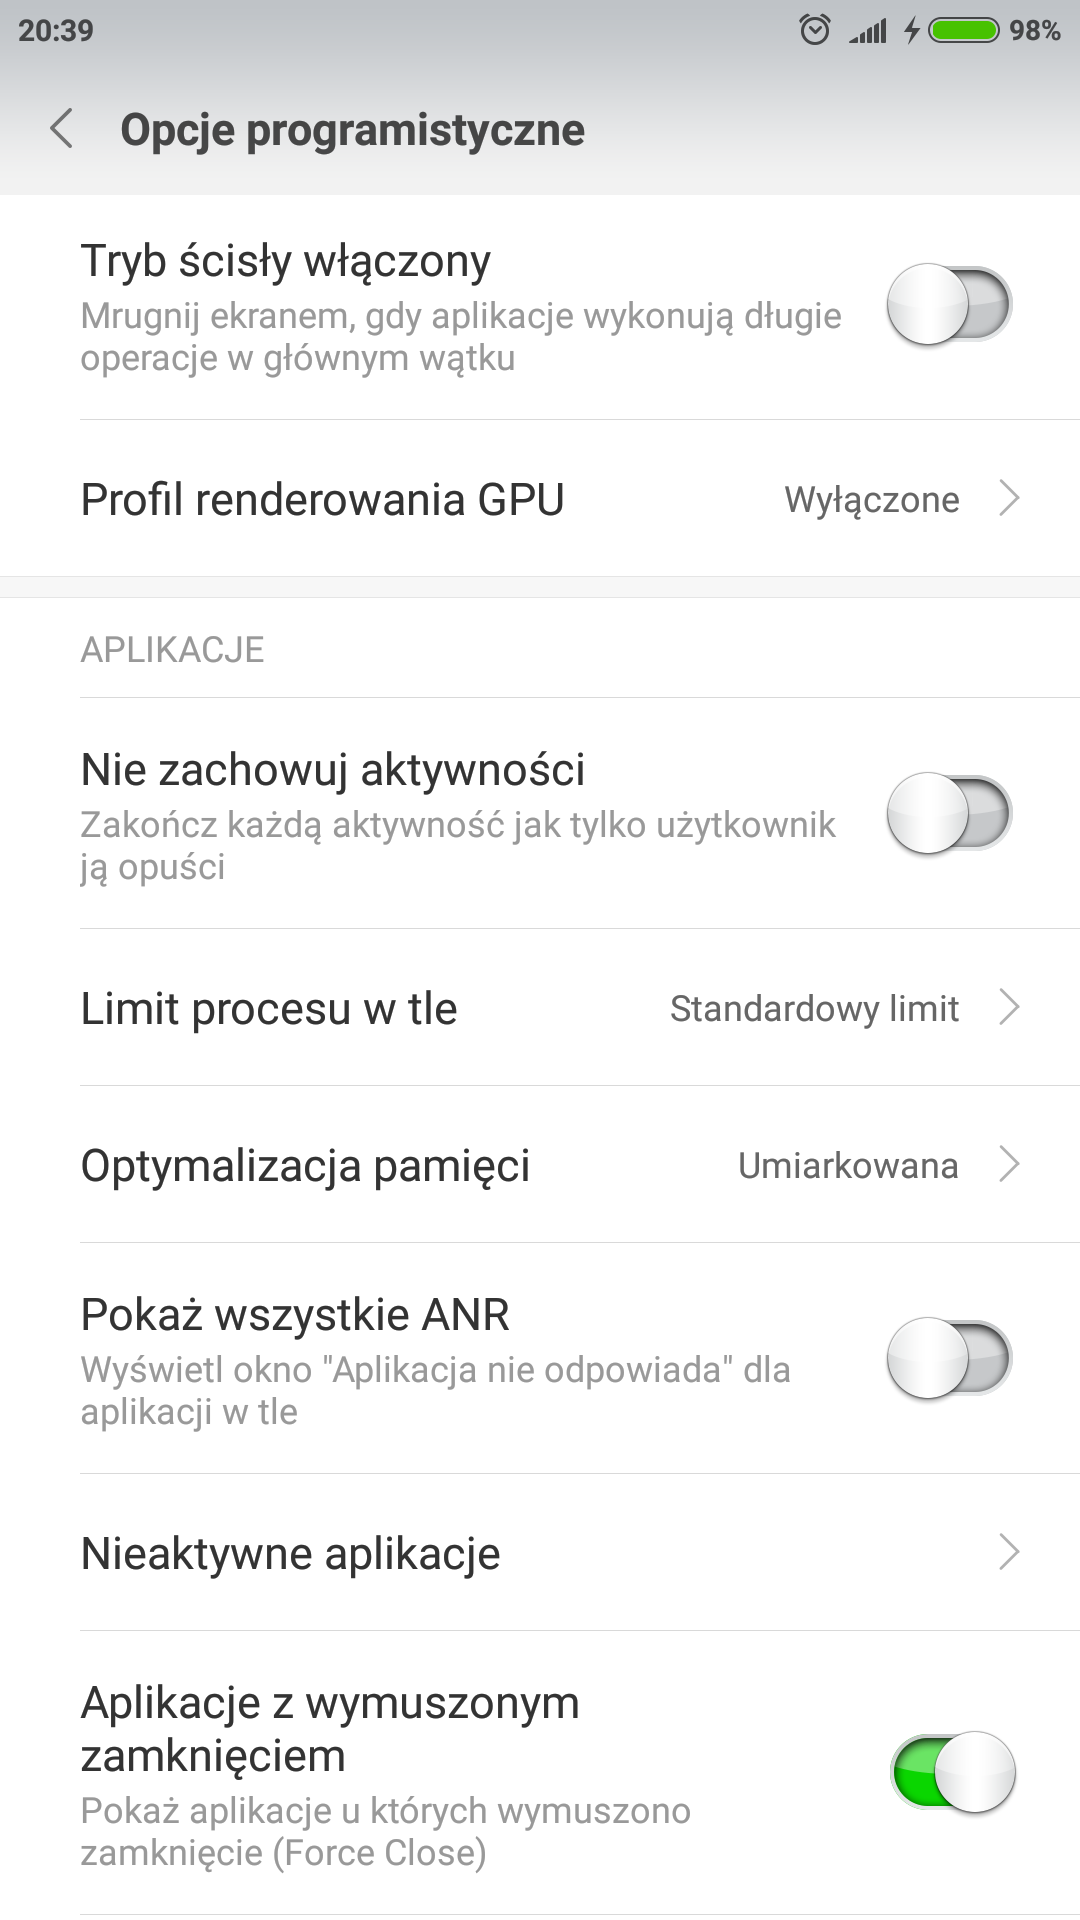Tap the Wyłączone value label
The height and width of the screenshot is (1920, 1080).
[871, 499]
